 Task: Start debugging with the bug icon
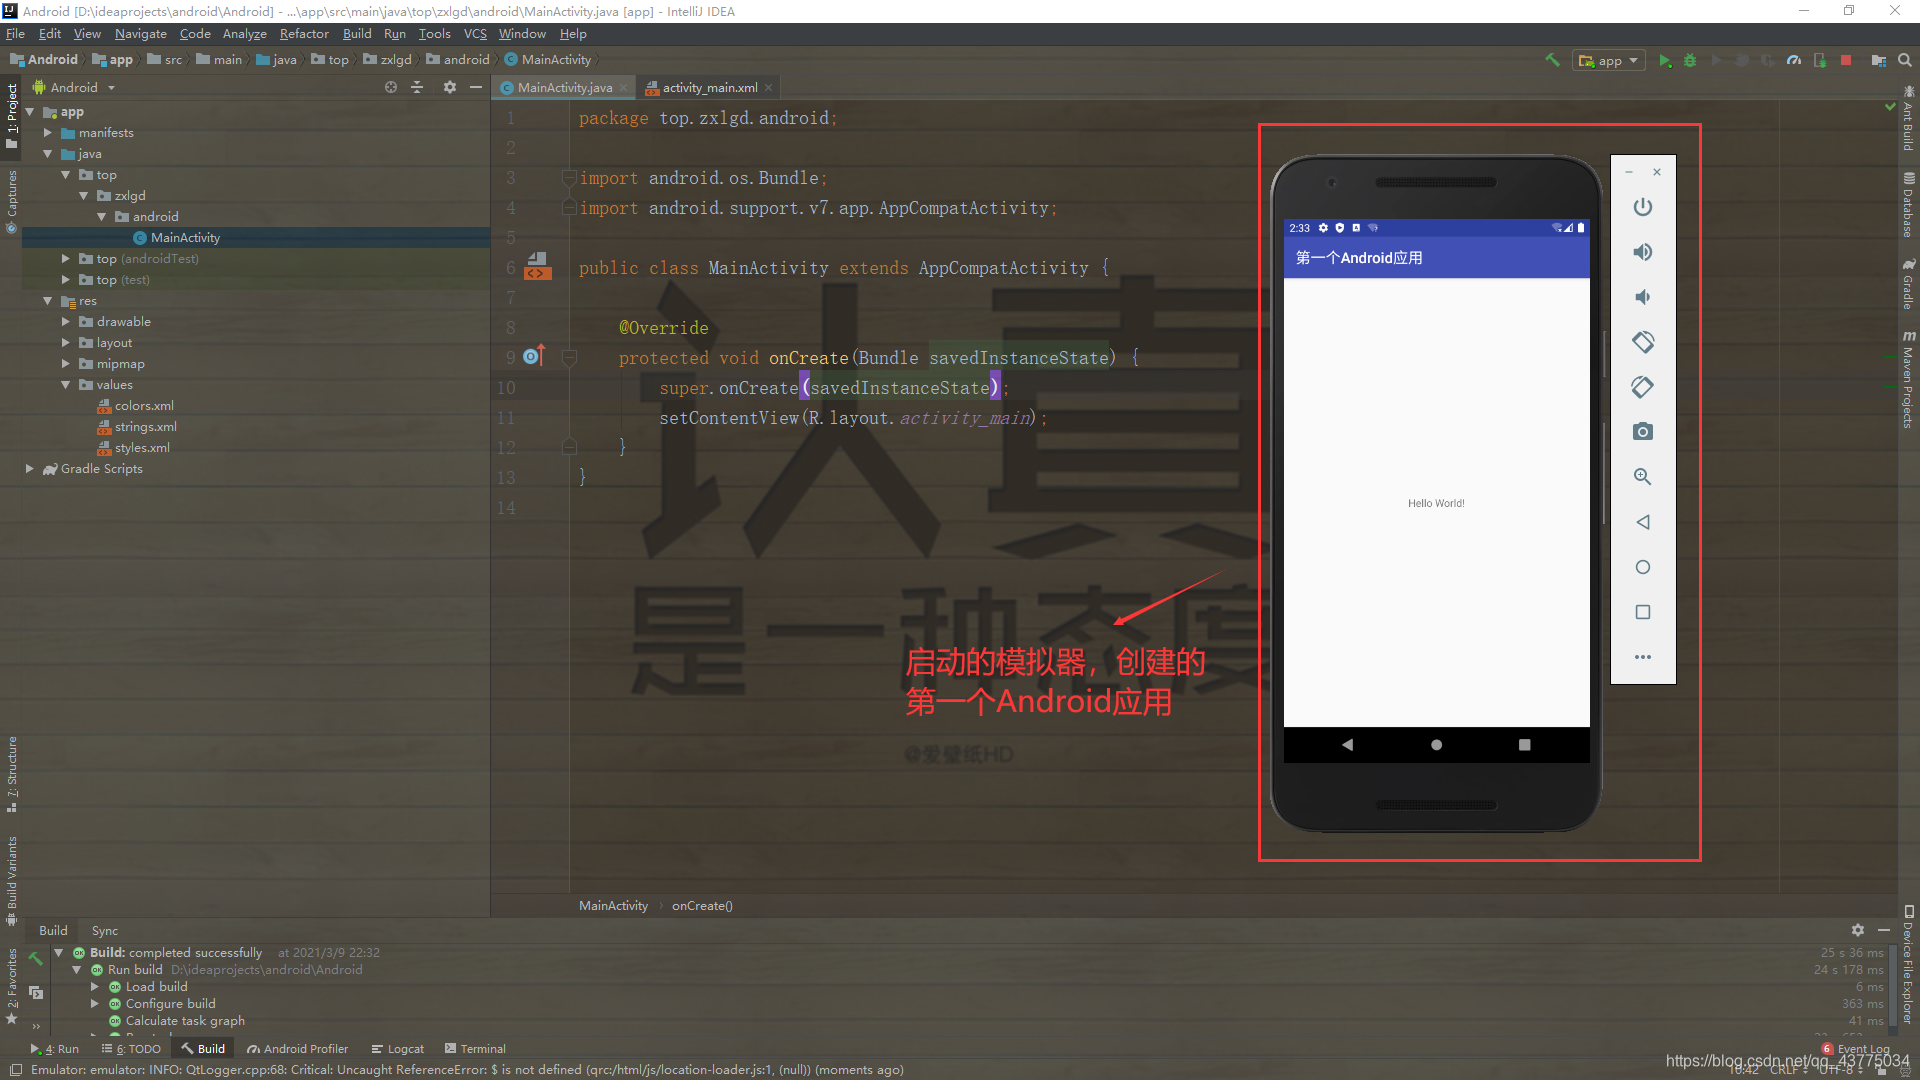coord(1690,60)
